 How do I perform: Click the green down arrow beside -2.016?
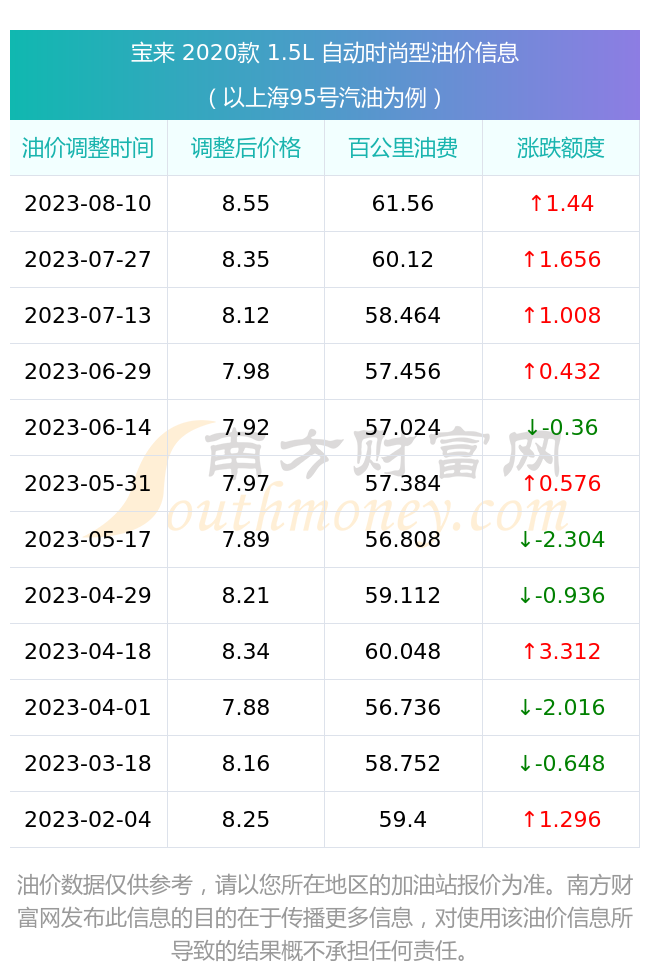[x=525, y=708]
